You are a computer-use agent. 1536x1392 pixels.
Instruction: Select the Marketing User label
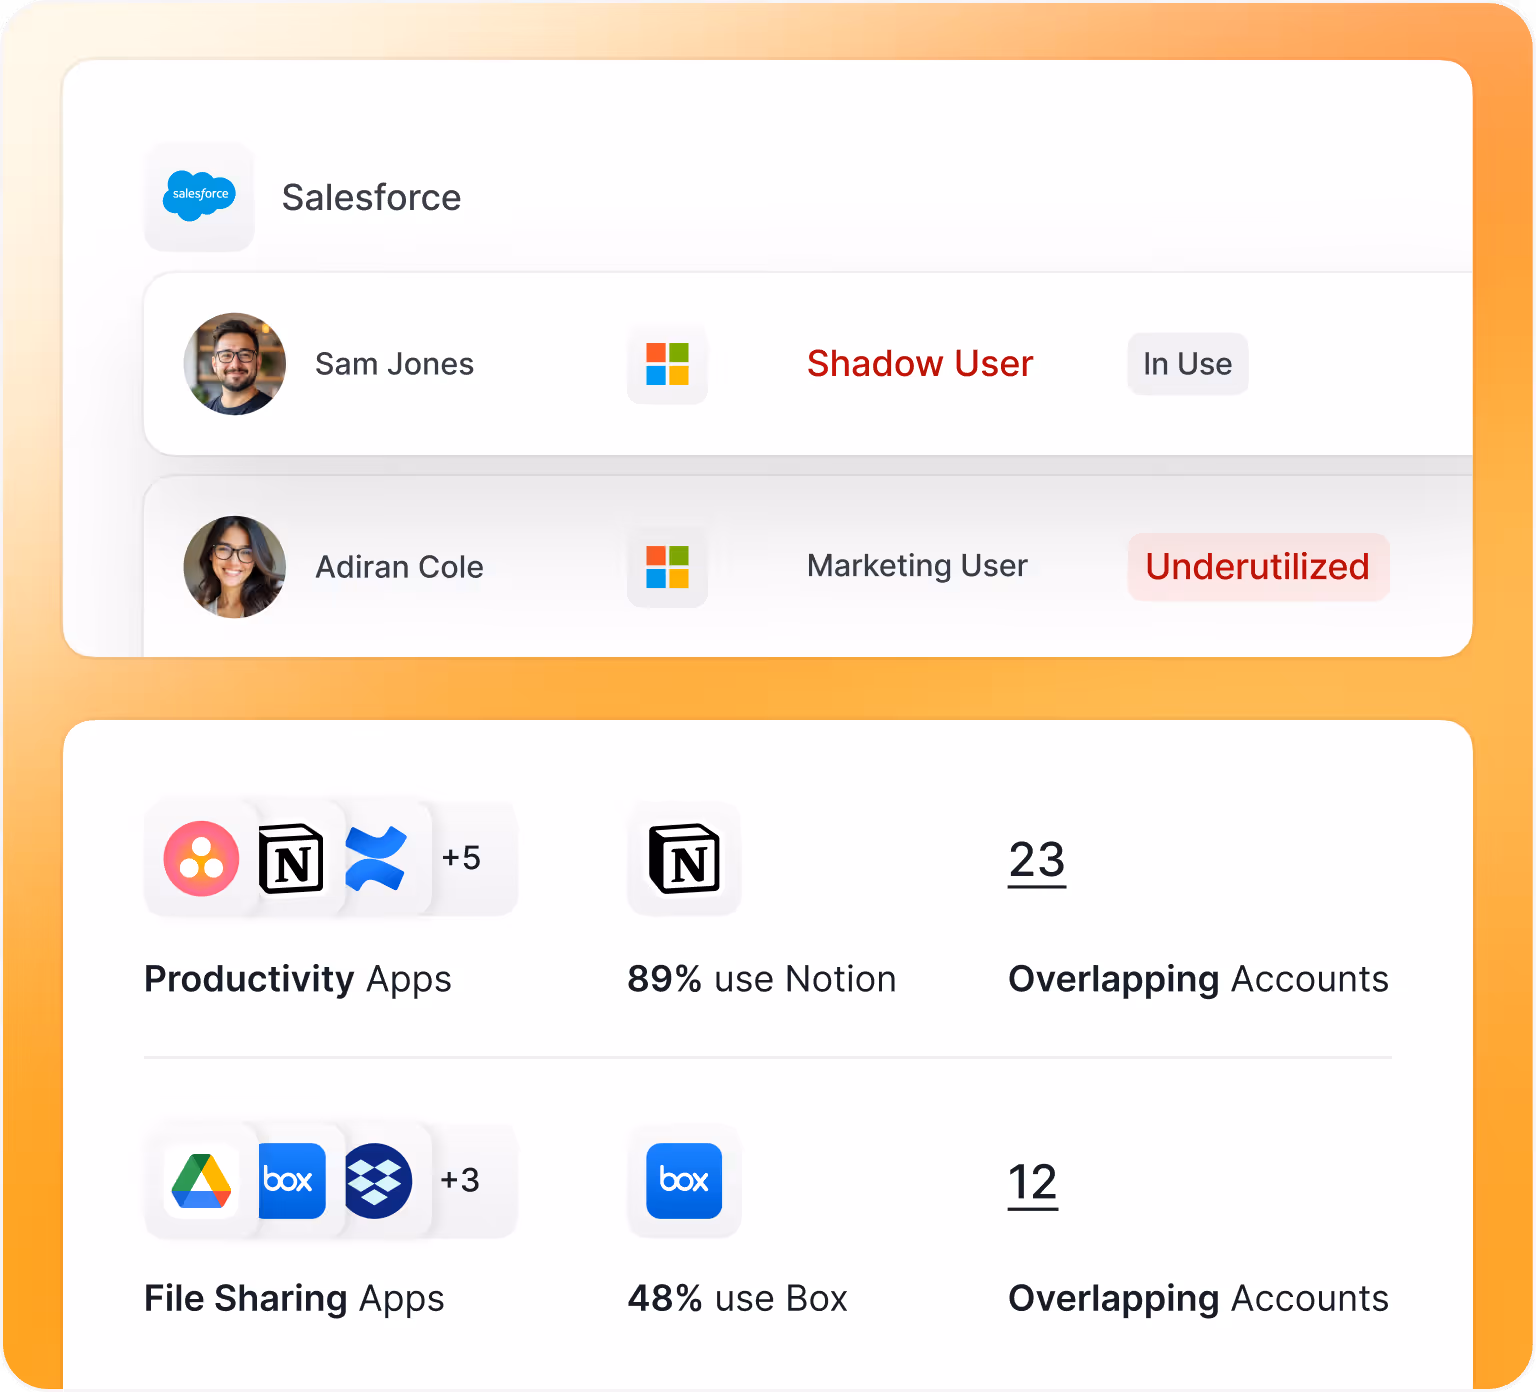pos(917,566)
